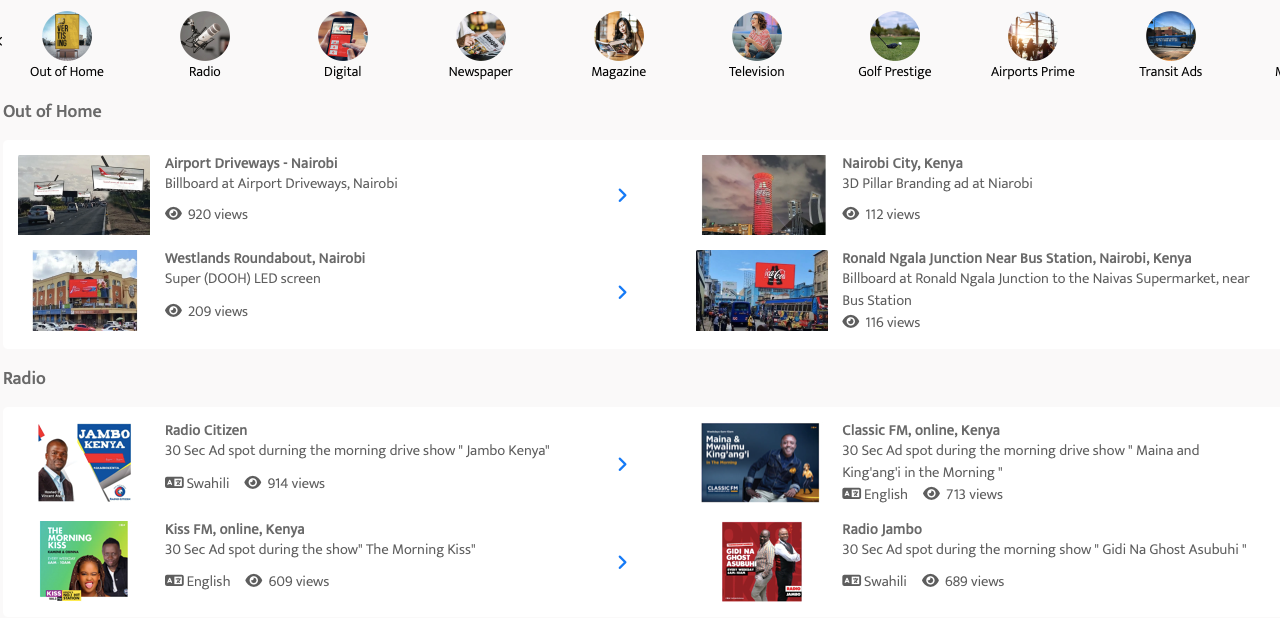Expand the Radio Citizen listing chevron
1280x618 pixels.
click(622, 464)
